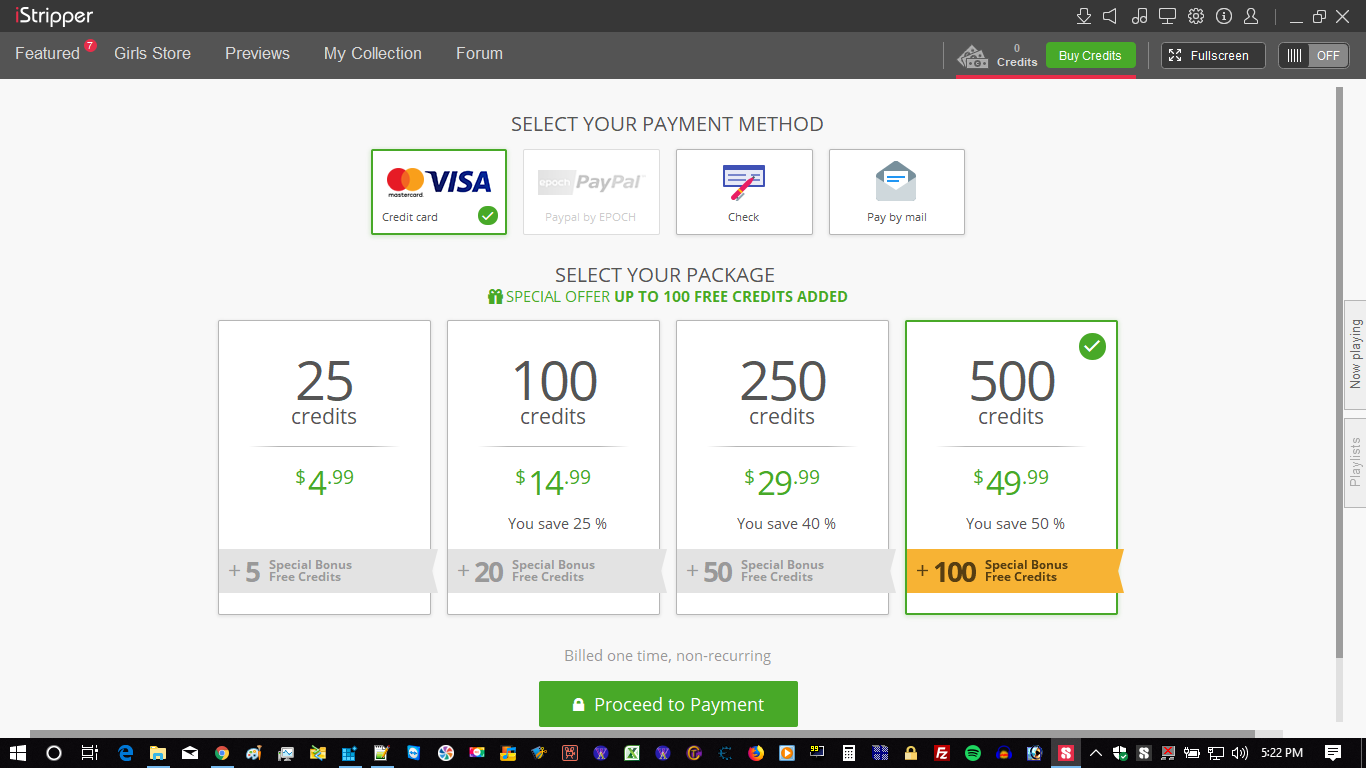The width and height of the screenshot is (1366, 768).
Task: Click the vertical page scrollbar
Action: tap(1340, 372)
